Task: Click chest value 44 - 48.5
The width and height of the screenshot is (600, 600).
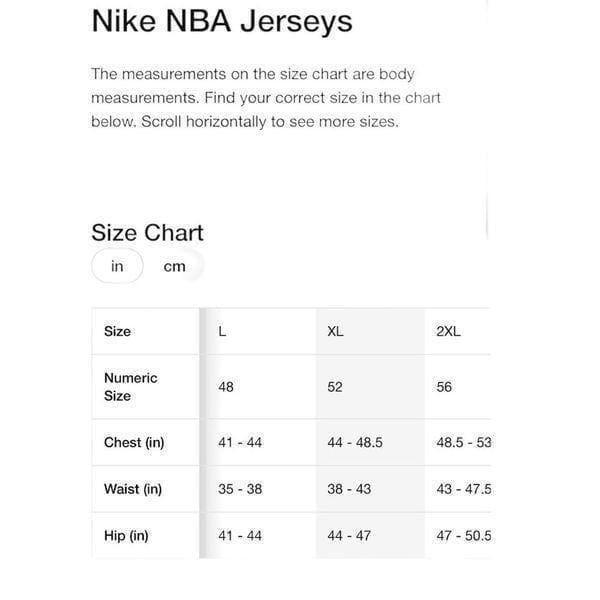Action: click(355, 442)
